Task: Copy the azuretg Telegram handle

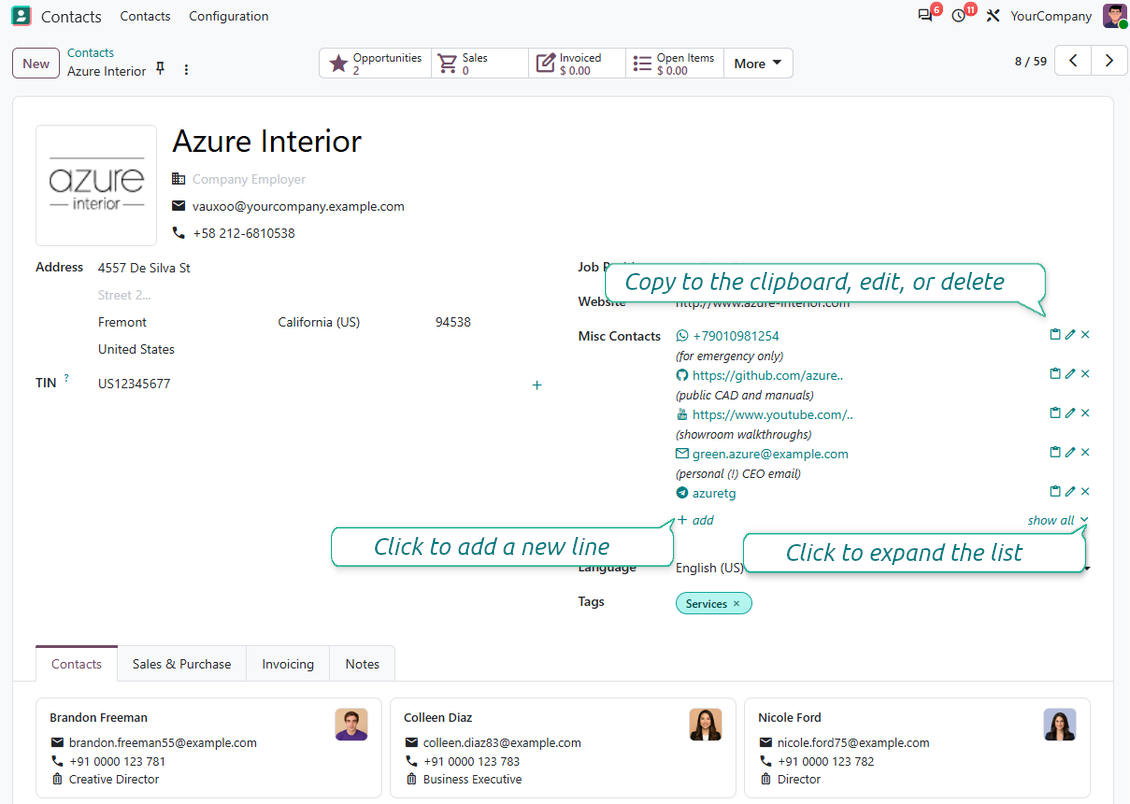Action: click(1055, 491)
